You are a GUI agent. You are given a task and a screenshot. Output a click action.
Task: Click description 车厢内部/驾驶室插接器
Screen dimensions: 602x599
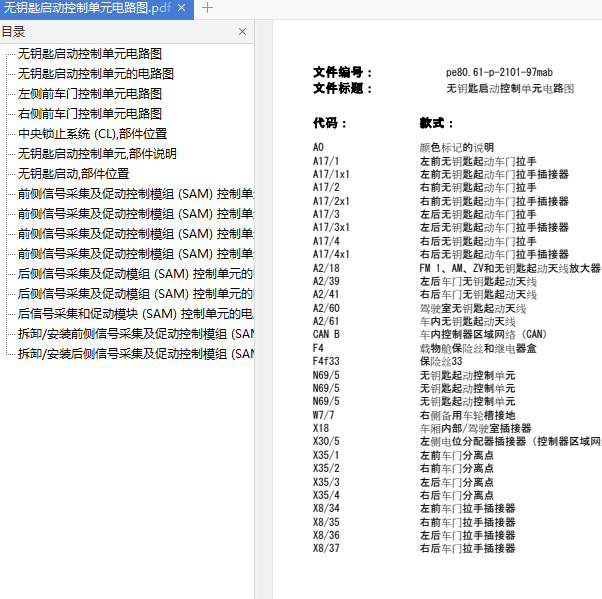[475, 428]
